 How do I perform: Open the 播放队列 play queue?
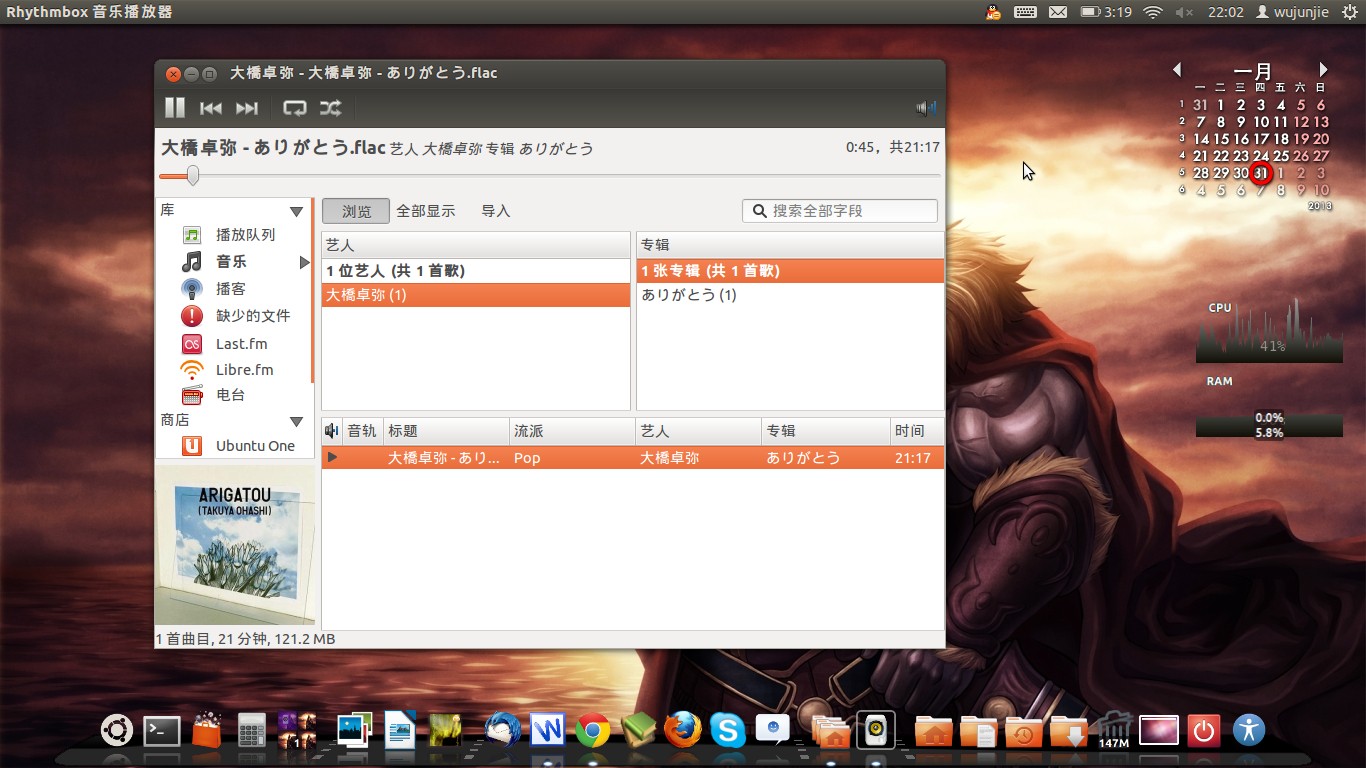click(245, 235)
